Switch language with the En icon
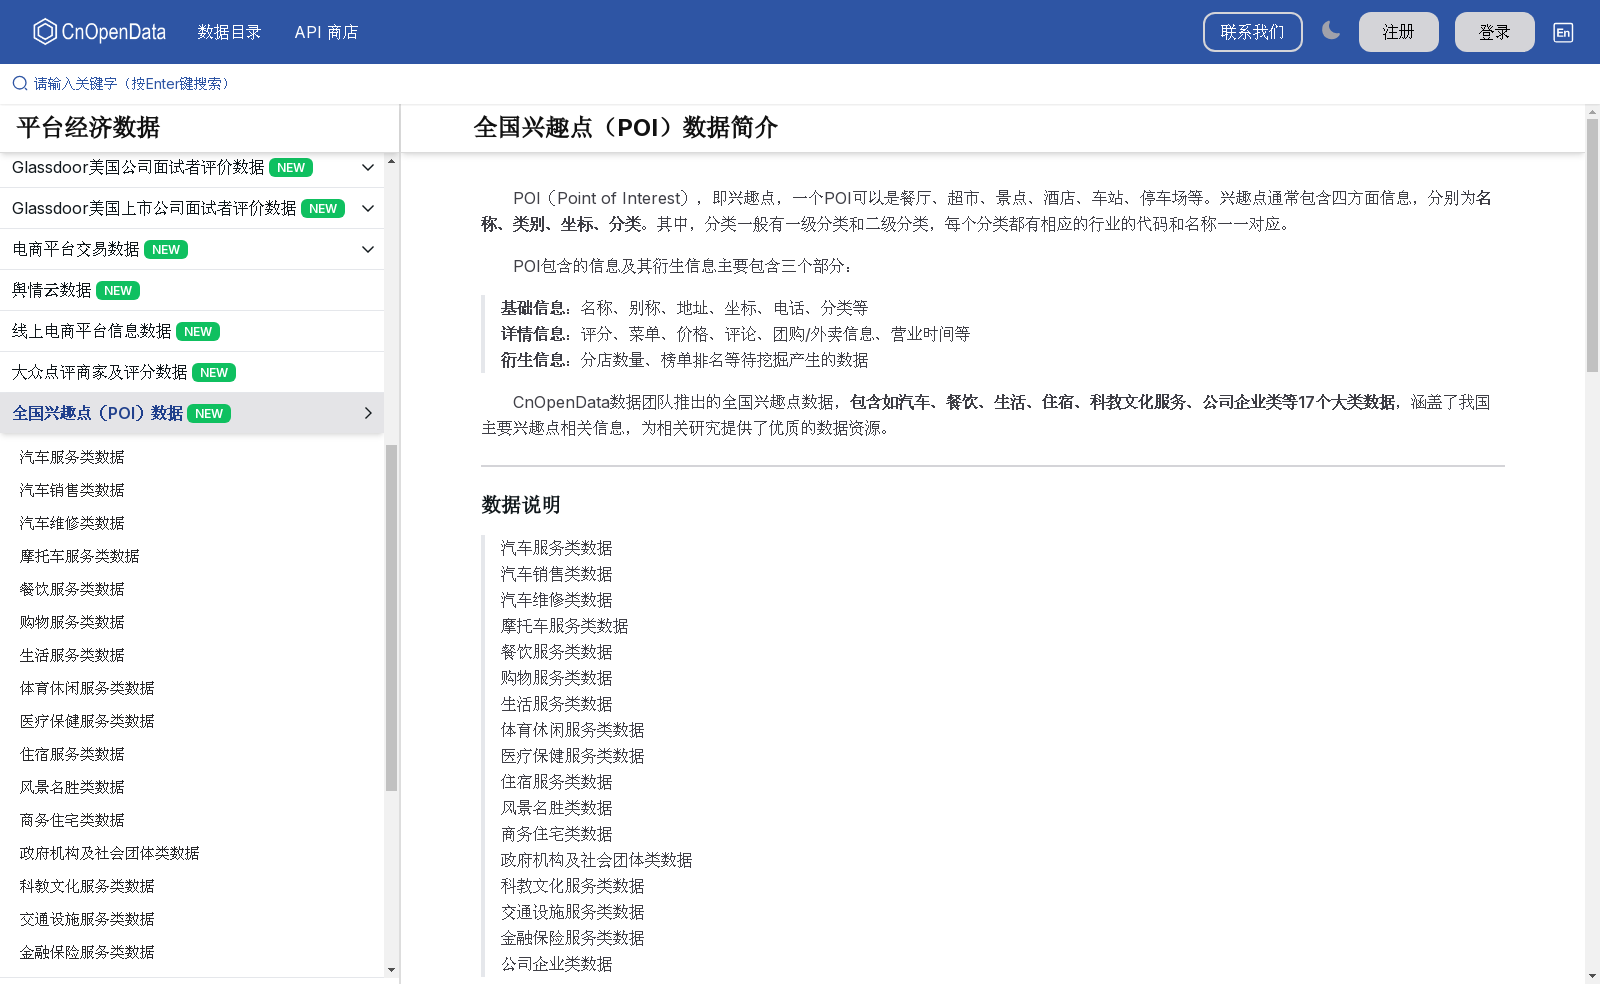 pyautogui.click(x=1563, y=32)
